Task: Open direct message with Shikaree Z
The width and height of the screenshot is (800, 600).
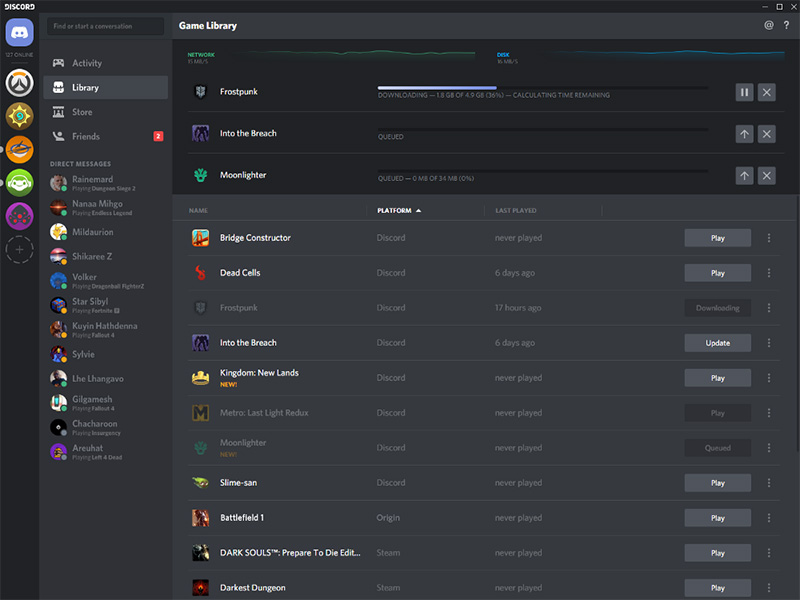Action: coord(106,256)
